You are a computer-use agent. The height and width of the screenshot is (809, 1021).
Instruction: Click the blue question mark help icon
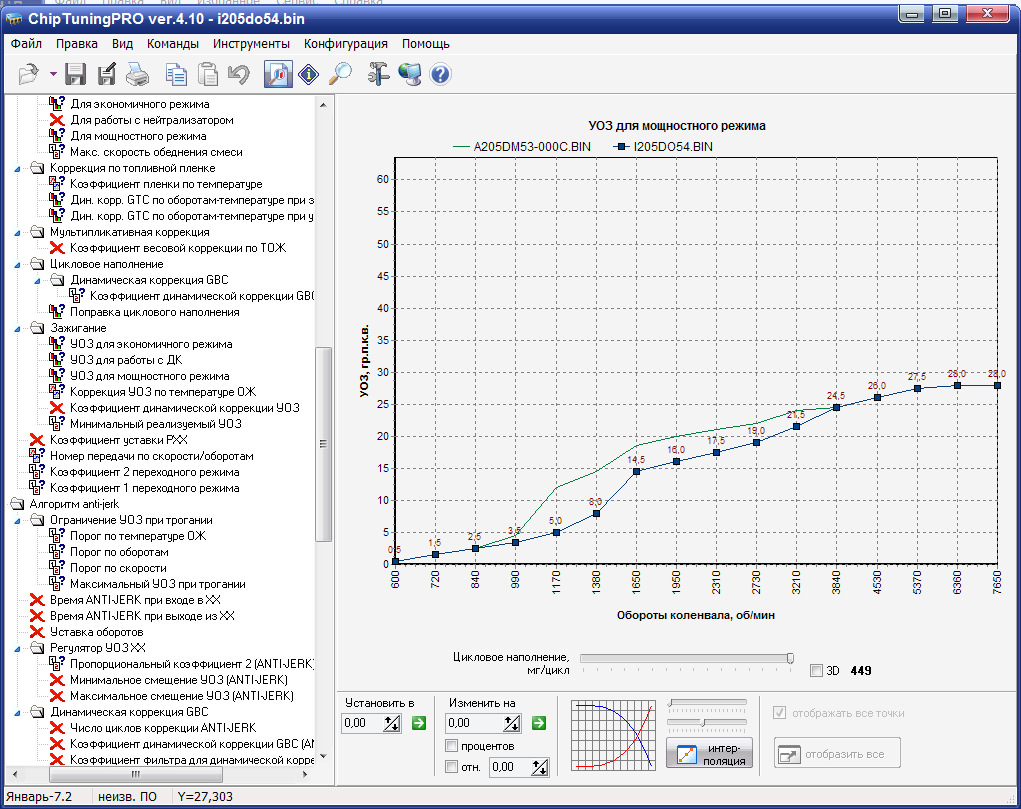[x=440, y=74]
